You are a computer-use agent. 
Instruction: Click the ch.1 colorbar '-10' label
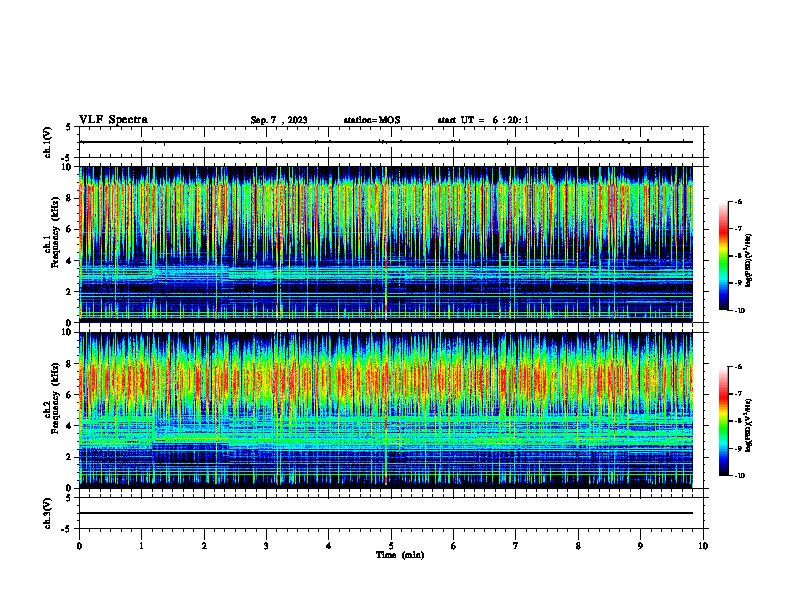tap(739, 311)
